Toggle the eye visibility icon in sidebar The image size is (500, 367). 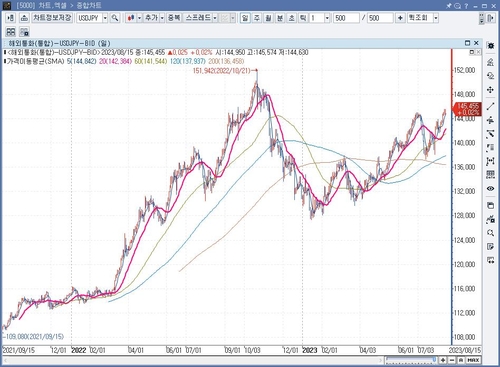click(x=491, y=189)
